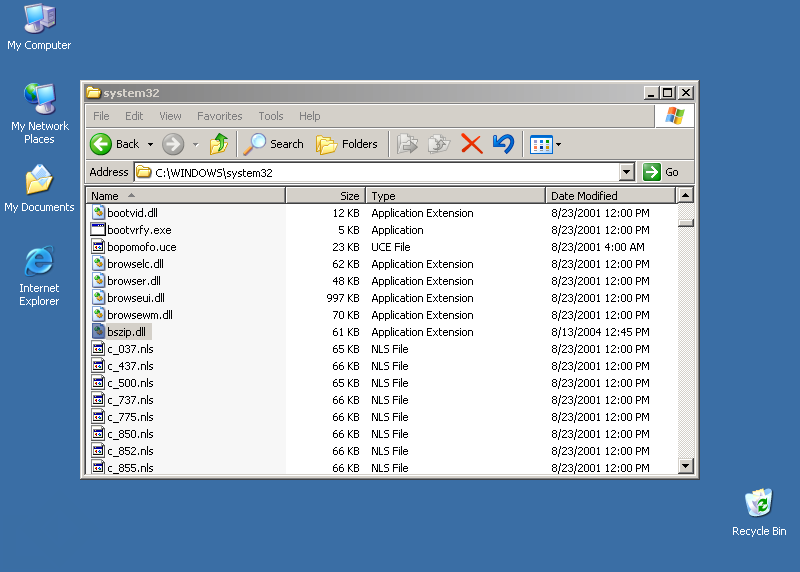This screenshot has height=572, width=800.
Task: Sort by the Date Modified column header
Action: coord(610,195)
